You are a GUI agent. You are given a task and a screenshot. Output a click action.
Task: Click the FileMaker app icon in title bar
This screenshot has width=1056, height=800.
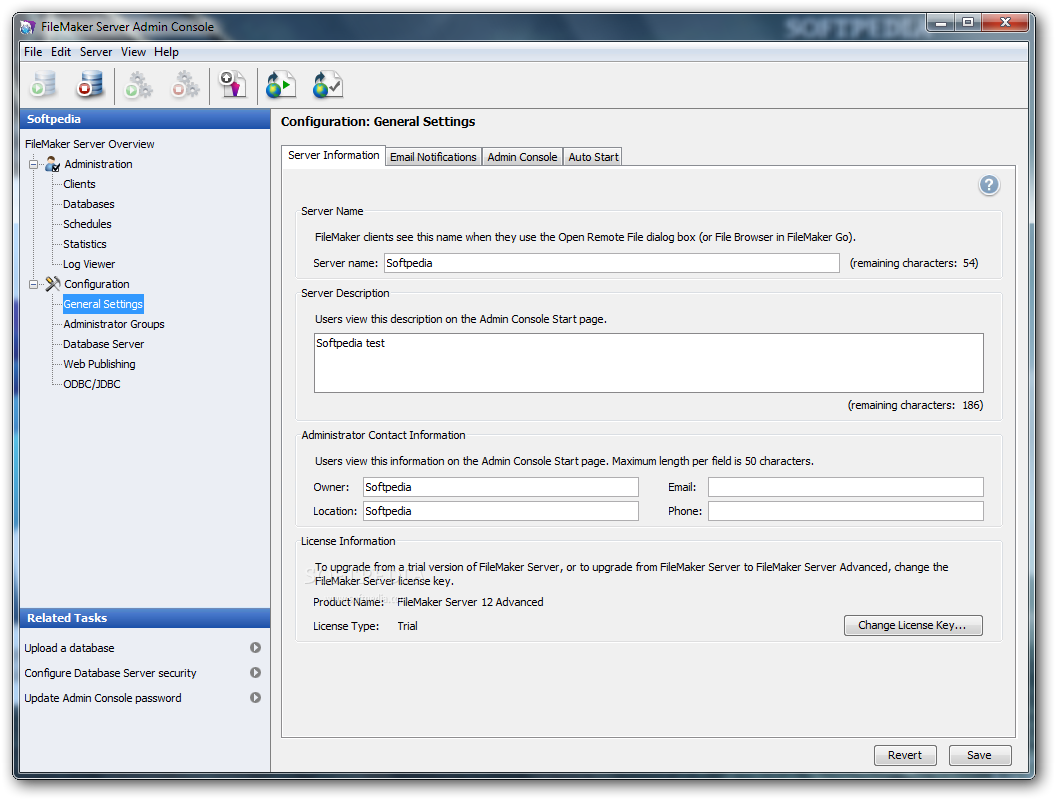(x=27, y=27)
